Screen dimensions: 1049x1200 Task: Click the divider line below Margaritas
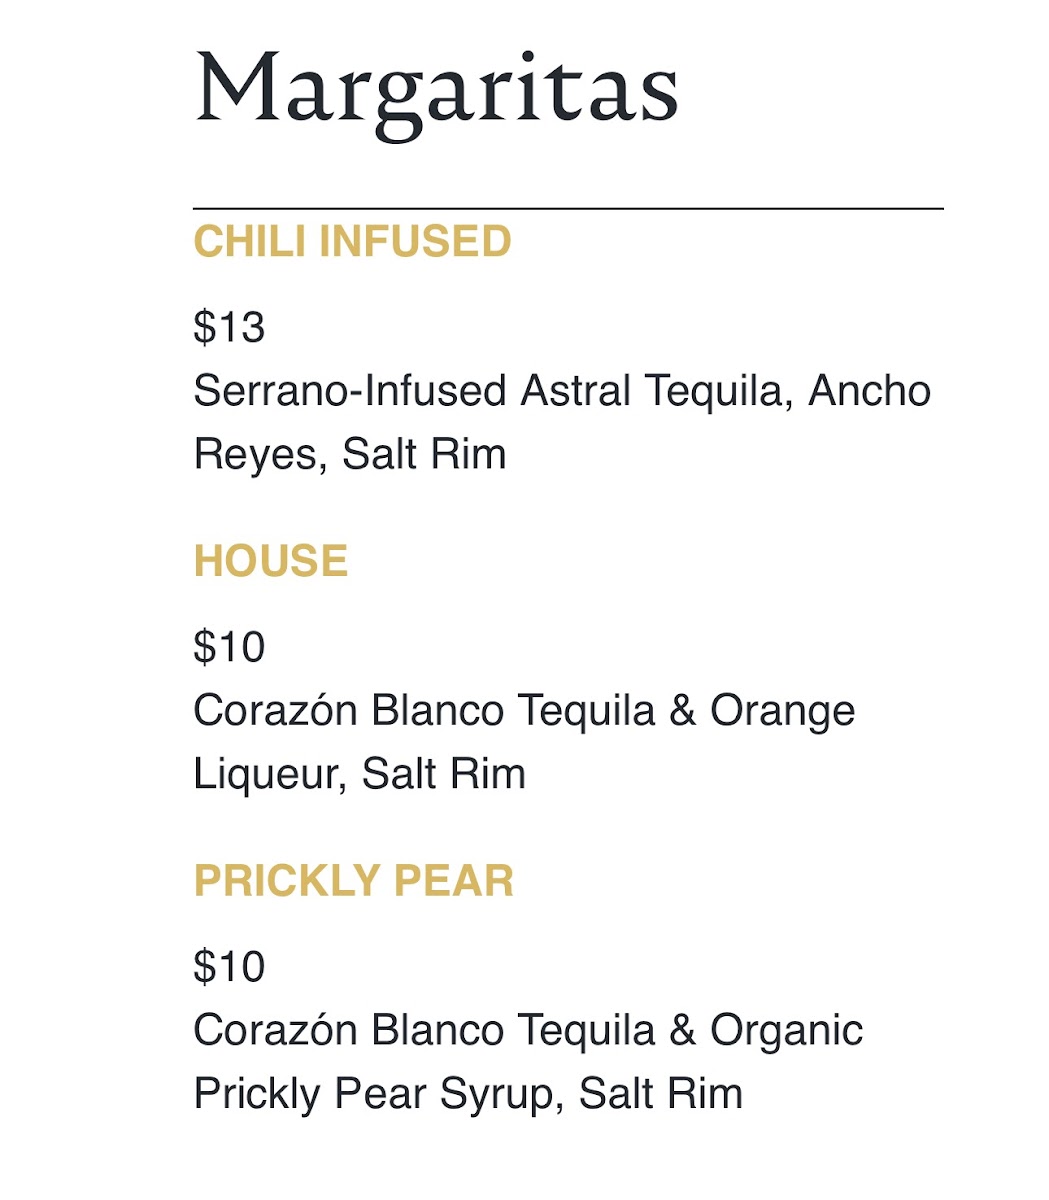[568, 209]
